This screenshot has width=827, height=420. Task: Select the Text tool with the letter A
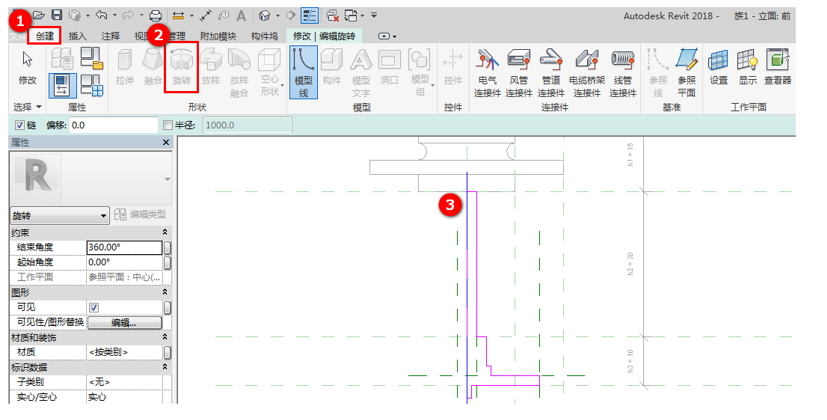coord(241,16)
